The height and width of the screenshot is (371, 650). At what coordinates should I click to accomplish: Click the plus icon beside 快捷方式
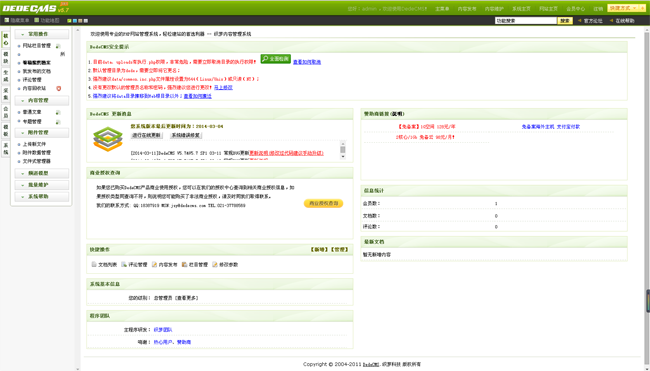coord(643,8)
